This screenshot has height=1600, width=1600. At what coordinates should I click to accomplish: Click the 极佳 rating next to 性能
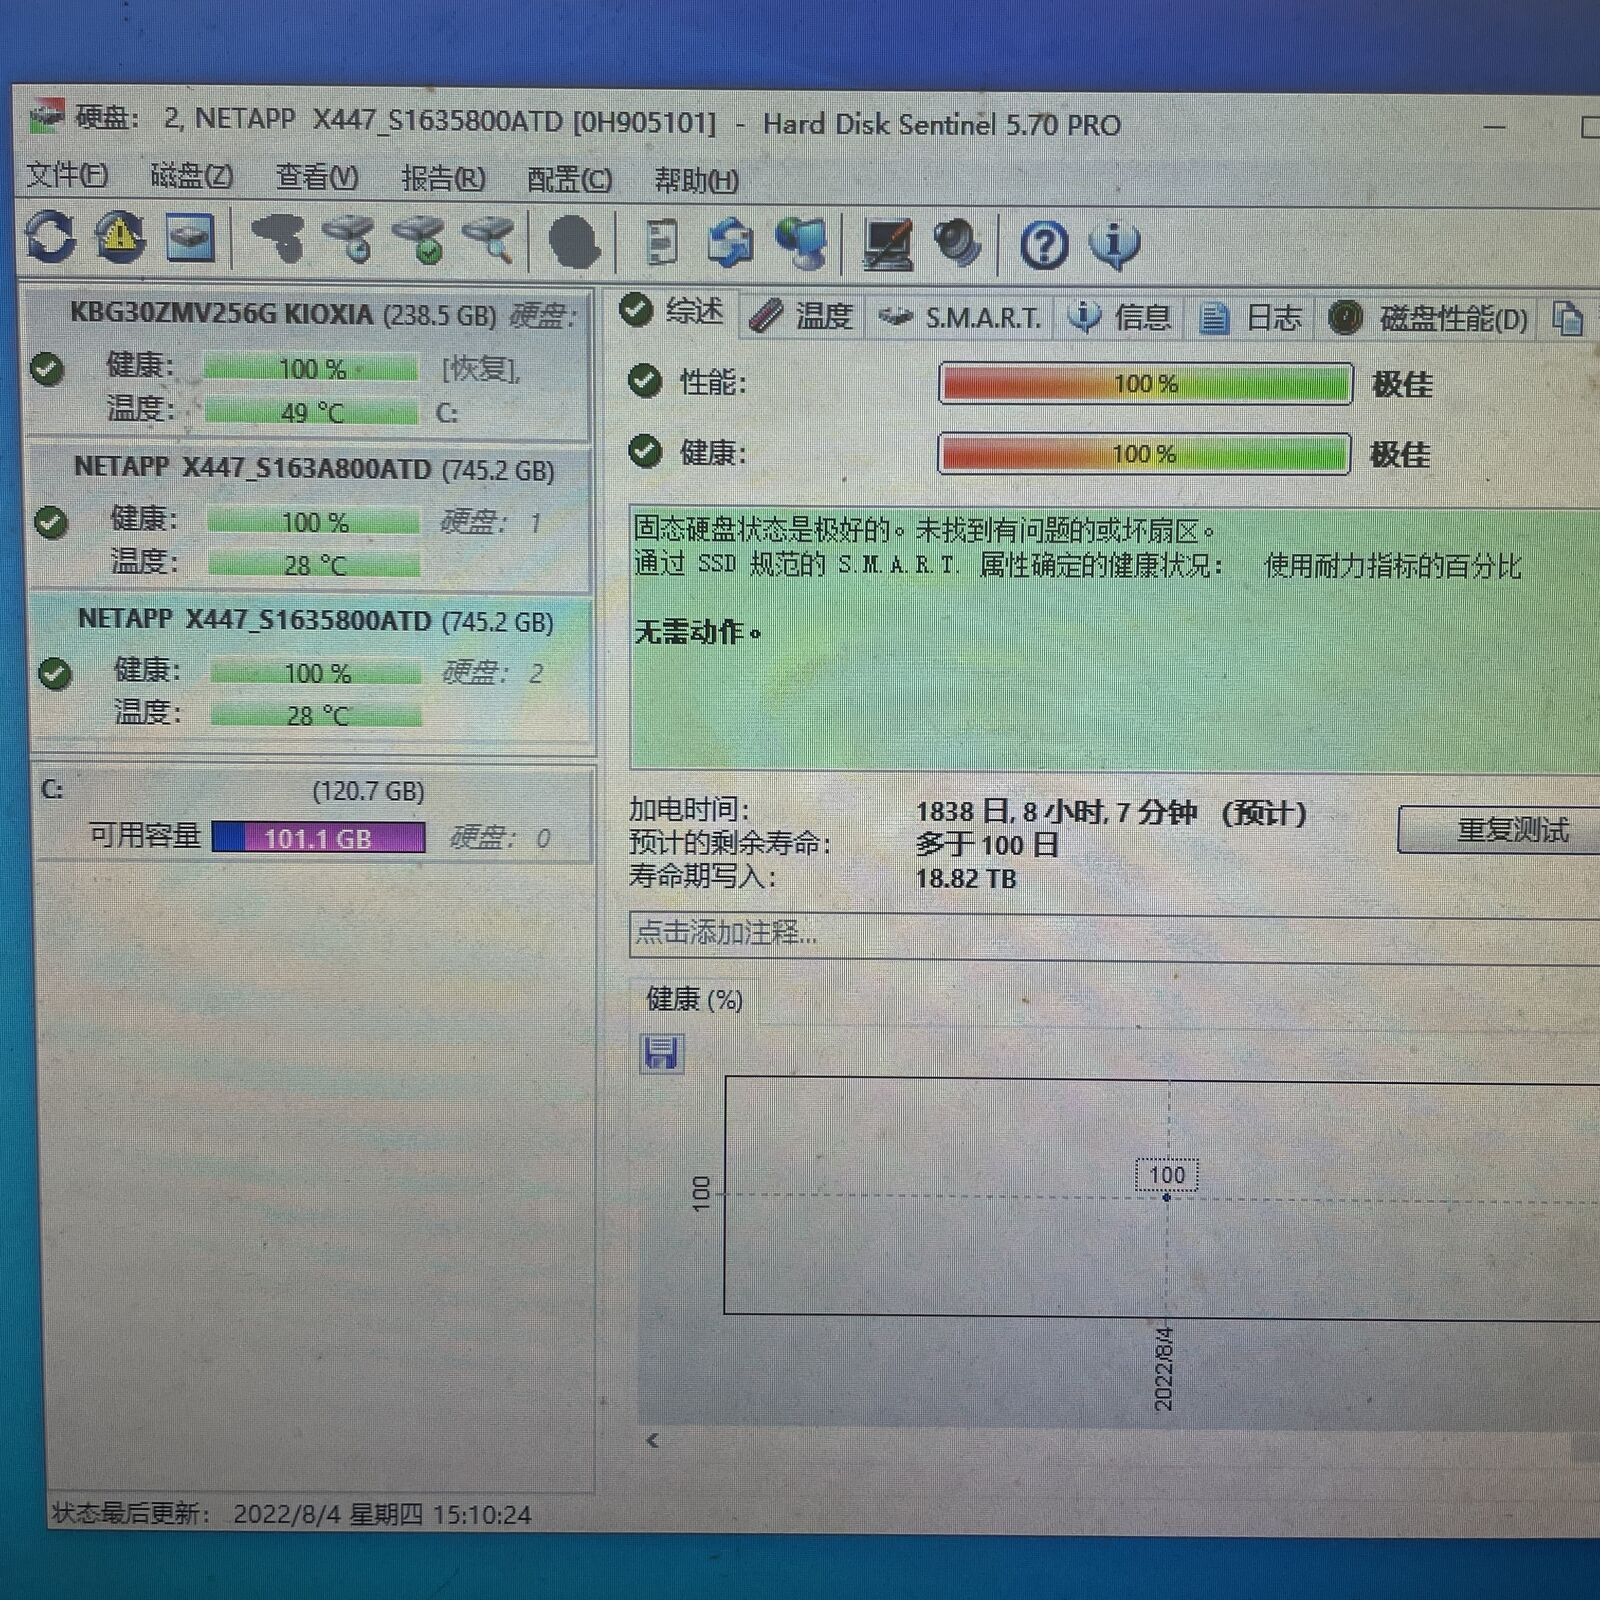(1402, 384)
